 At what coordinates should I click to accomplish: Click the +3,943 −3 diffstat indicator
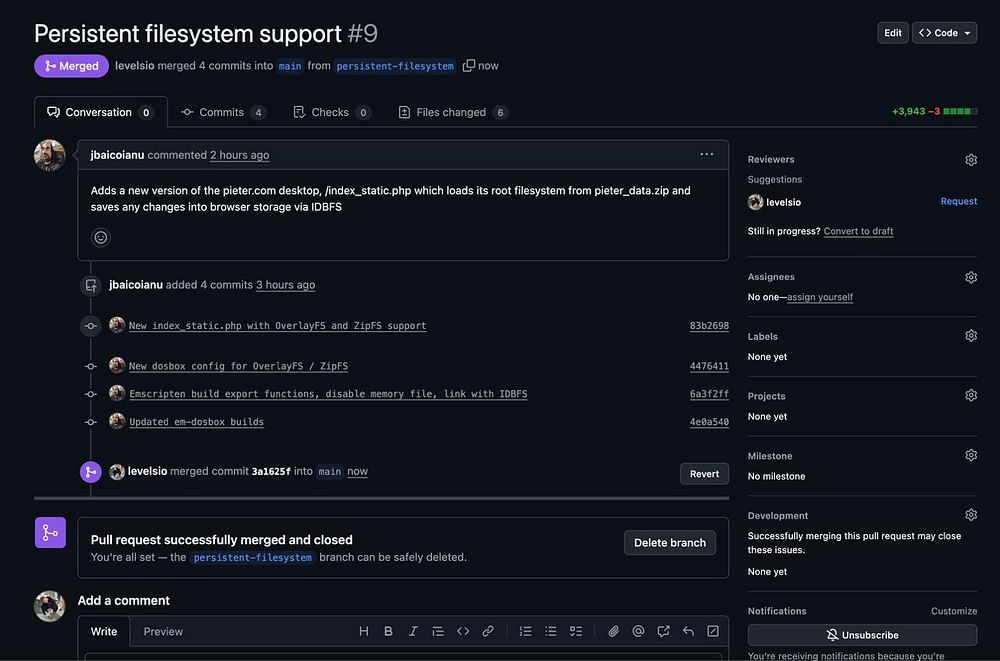tap(934, 111)
